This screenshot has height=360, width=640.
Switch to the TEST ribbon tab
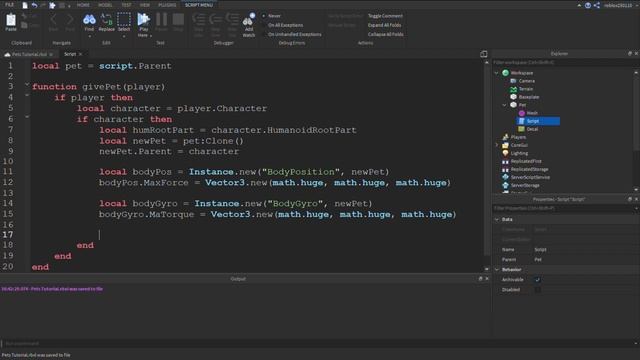pyautogui.click(x=127, y=5)
